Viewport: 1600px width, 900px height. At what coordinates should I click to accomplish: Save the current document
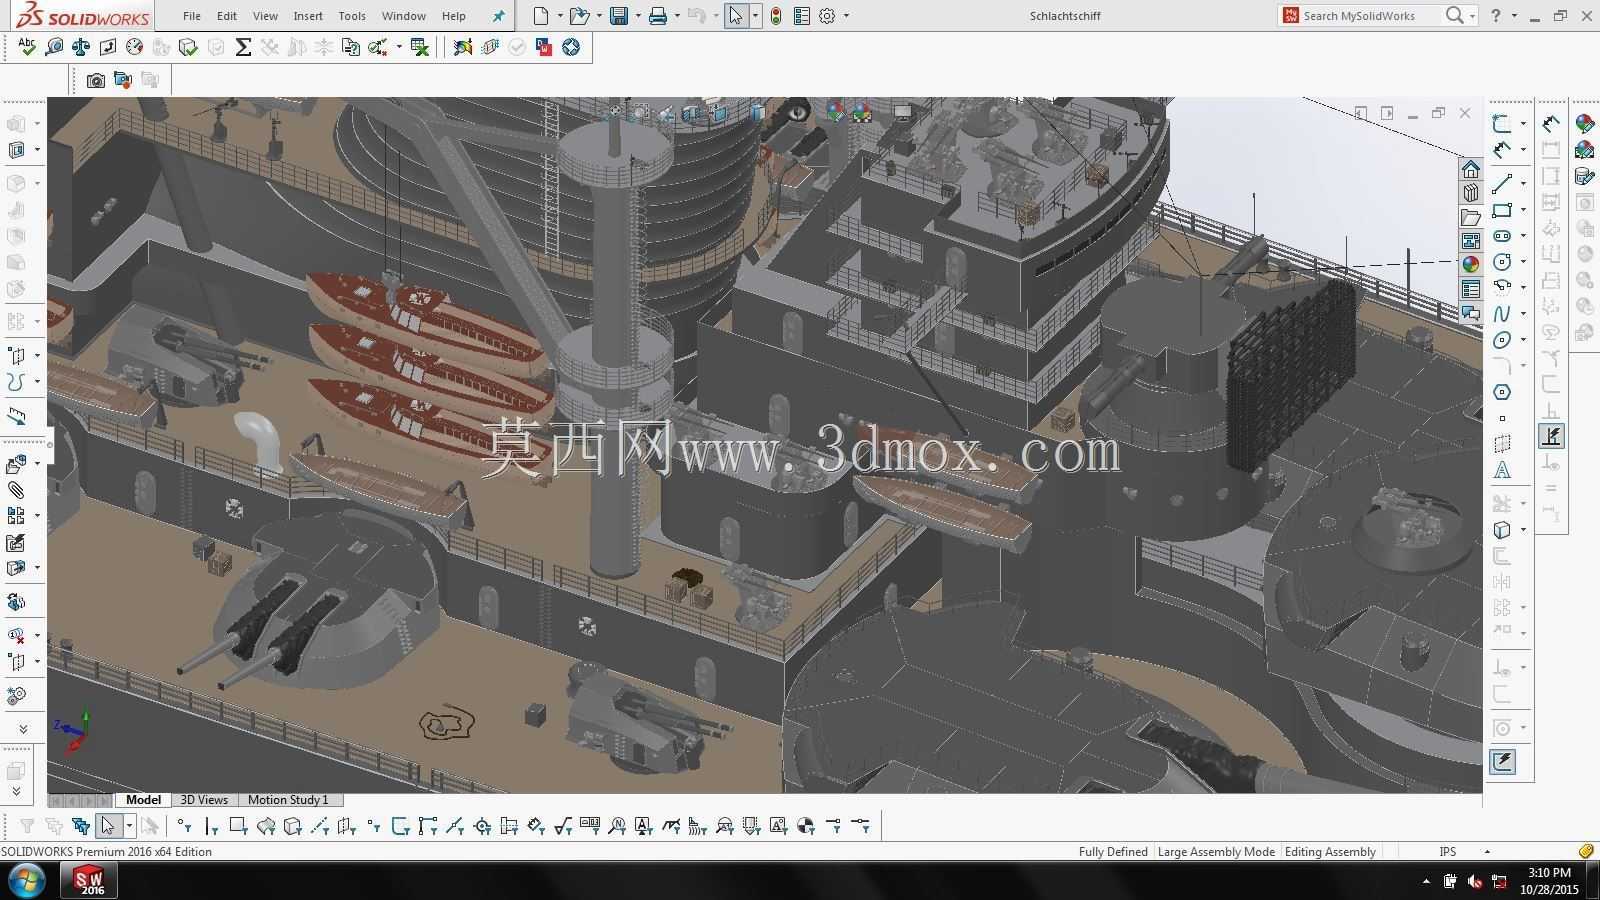click(619, 16)
